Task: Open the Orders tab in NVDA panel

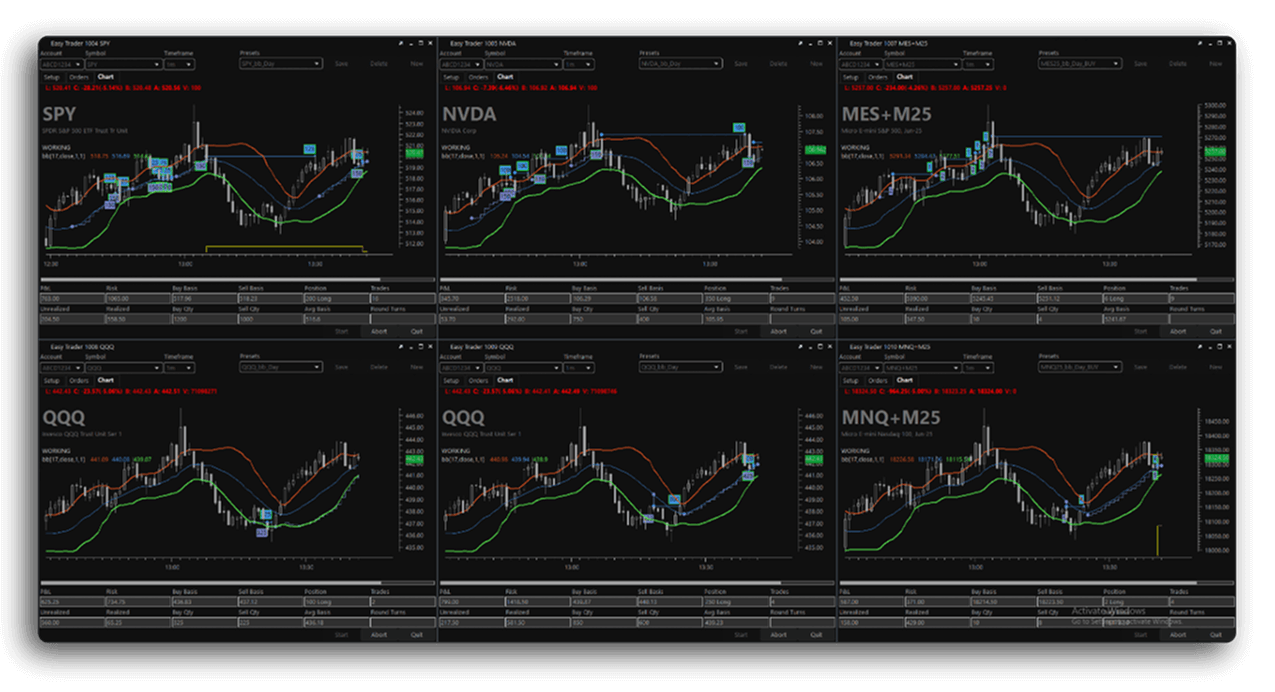Action: [x=478, y=77]
